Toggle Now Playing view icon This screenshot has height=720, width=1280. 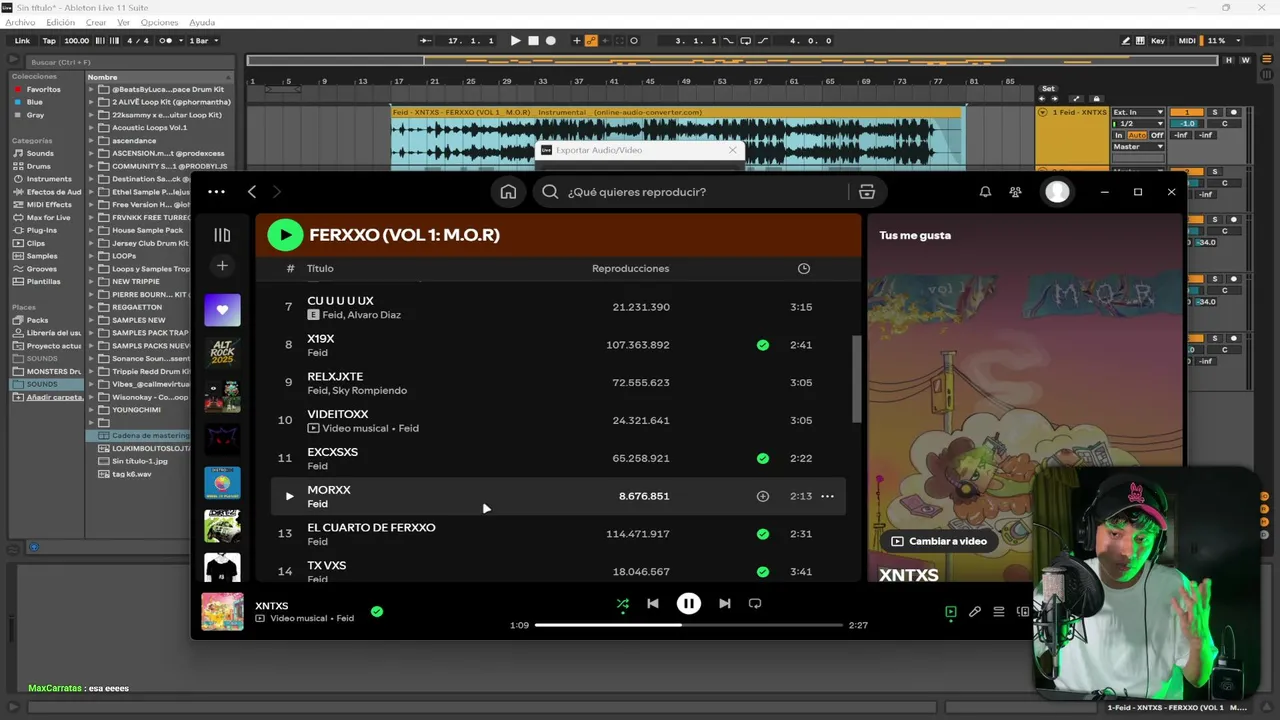point(951,612)
